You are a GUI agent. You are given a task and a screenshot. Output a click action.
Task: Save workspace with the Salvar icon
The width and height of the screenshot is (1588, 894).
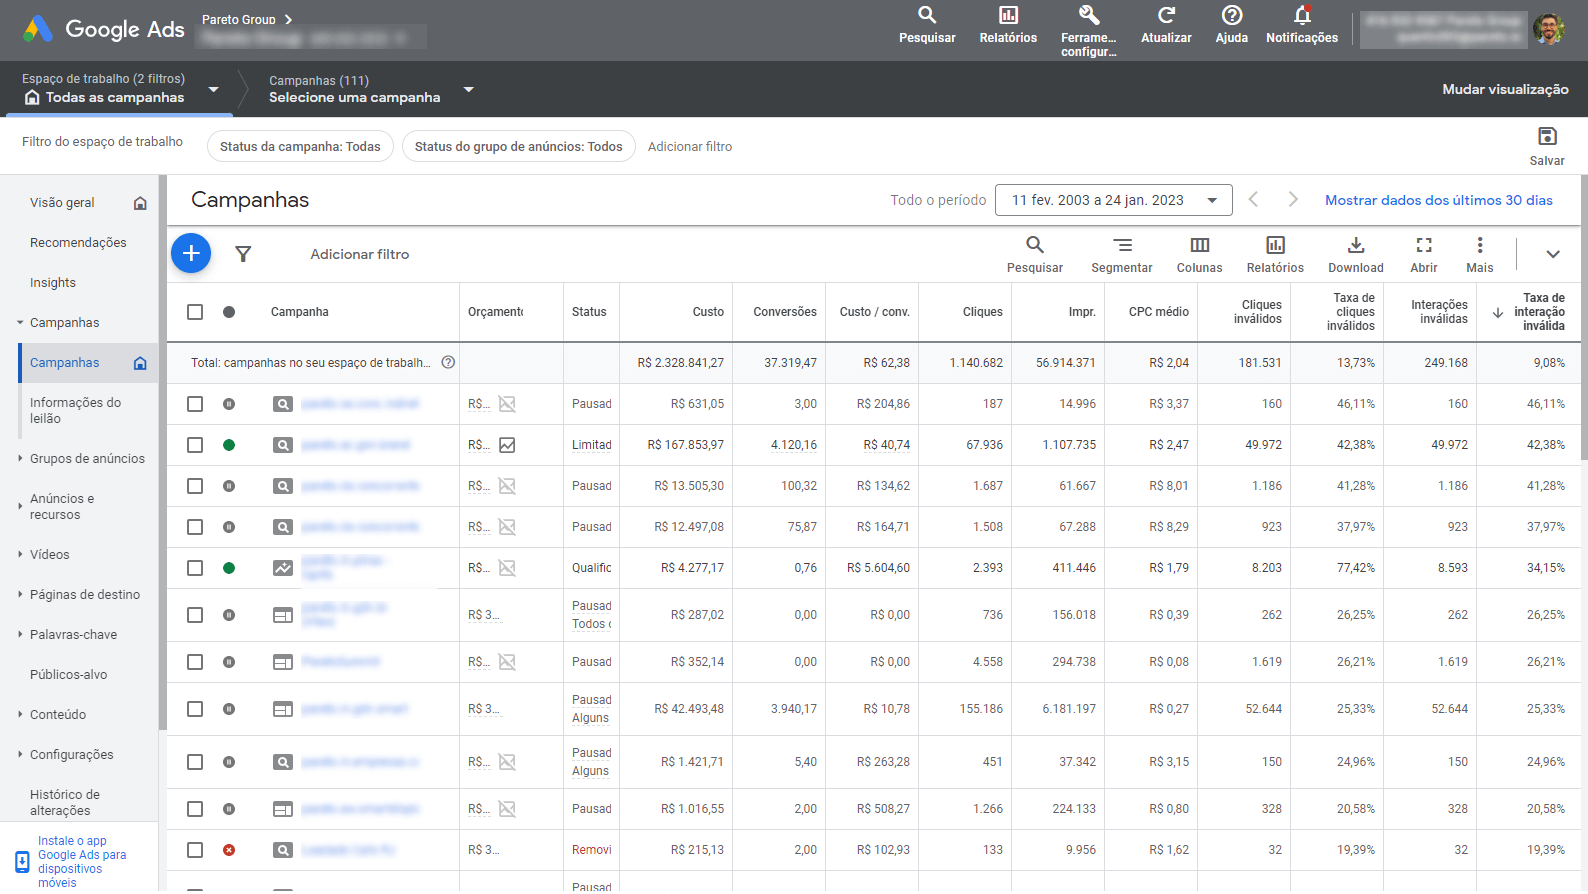point(1546,145)
